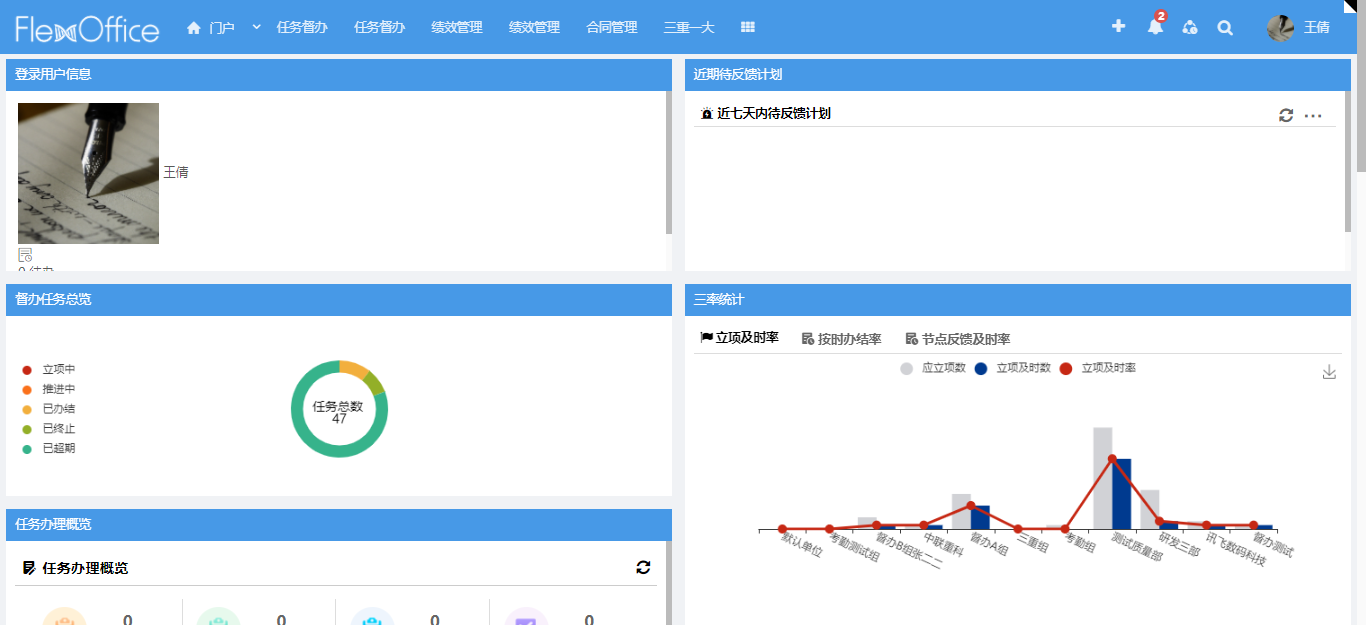Click the icon left of the search magnifier
Screen dimensions: 1366x625
(x=1189, y=28)
